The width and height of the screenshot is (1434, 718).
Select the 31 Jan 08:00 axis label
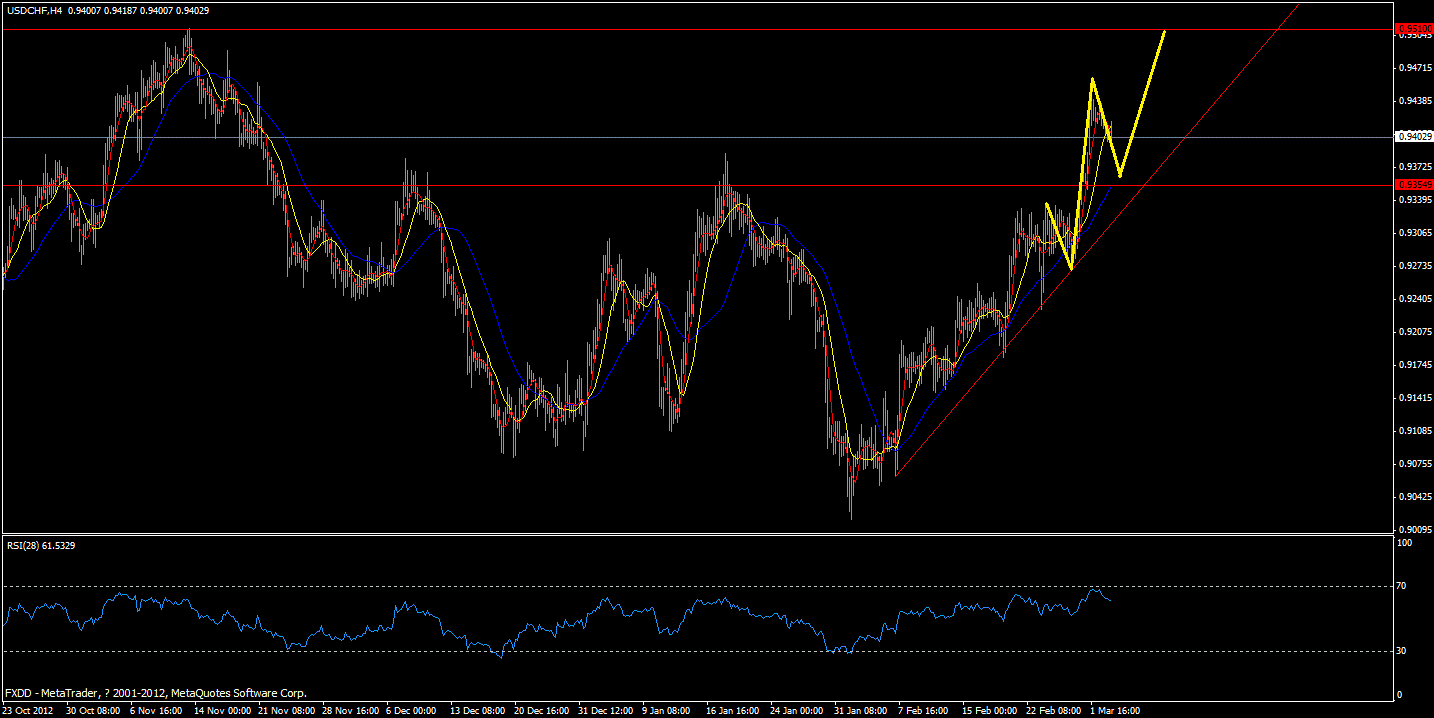859,709
